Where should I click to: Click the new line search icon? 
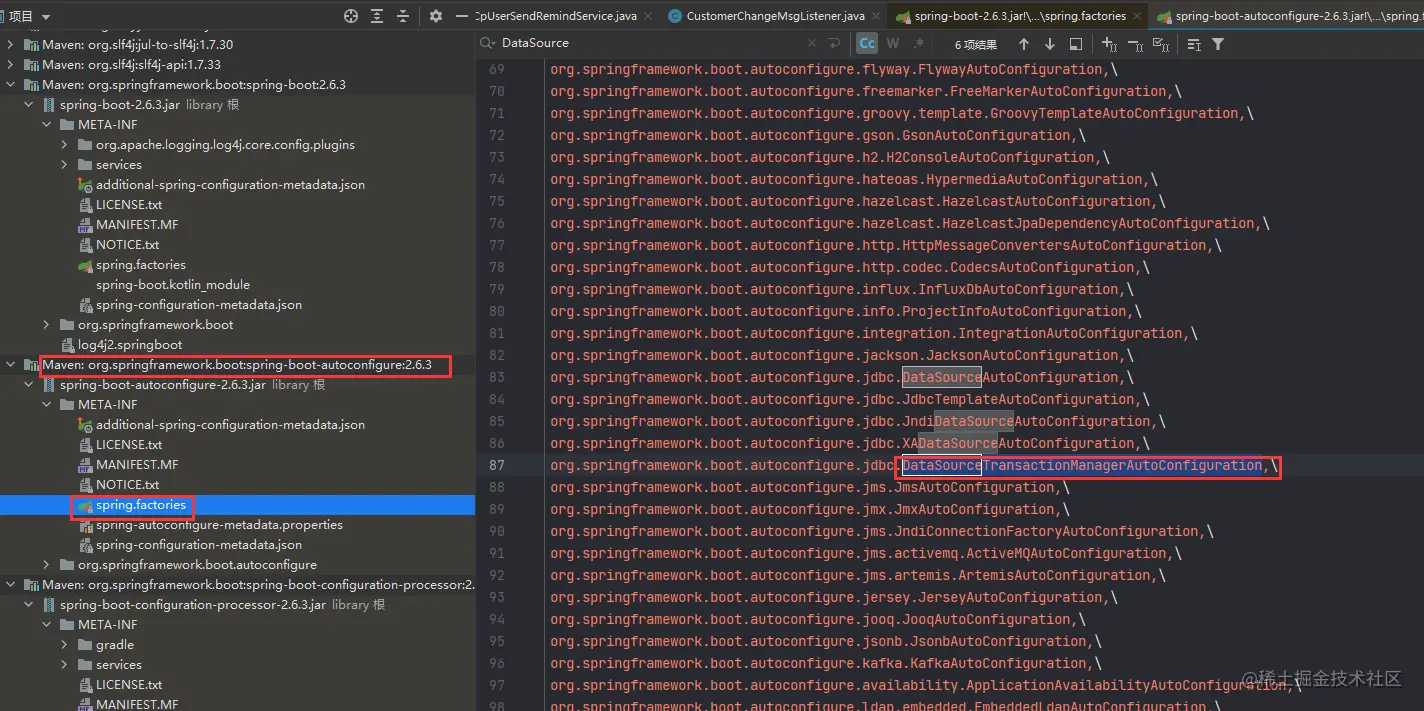coord(835,44)
